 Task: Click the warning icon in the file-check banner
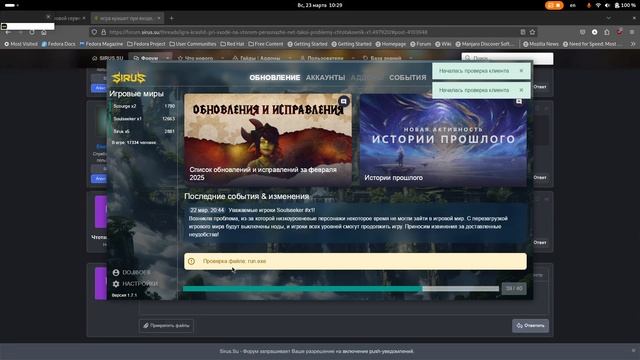[x=191, y=261]
